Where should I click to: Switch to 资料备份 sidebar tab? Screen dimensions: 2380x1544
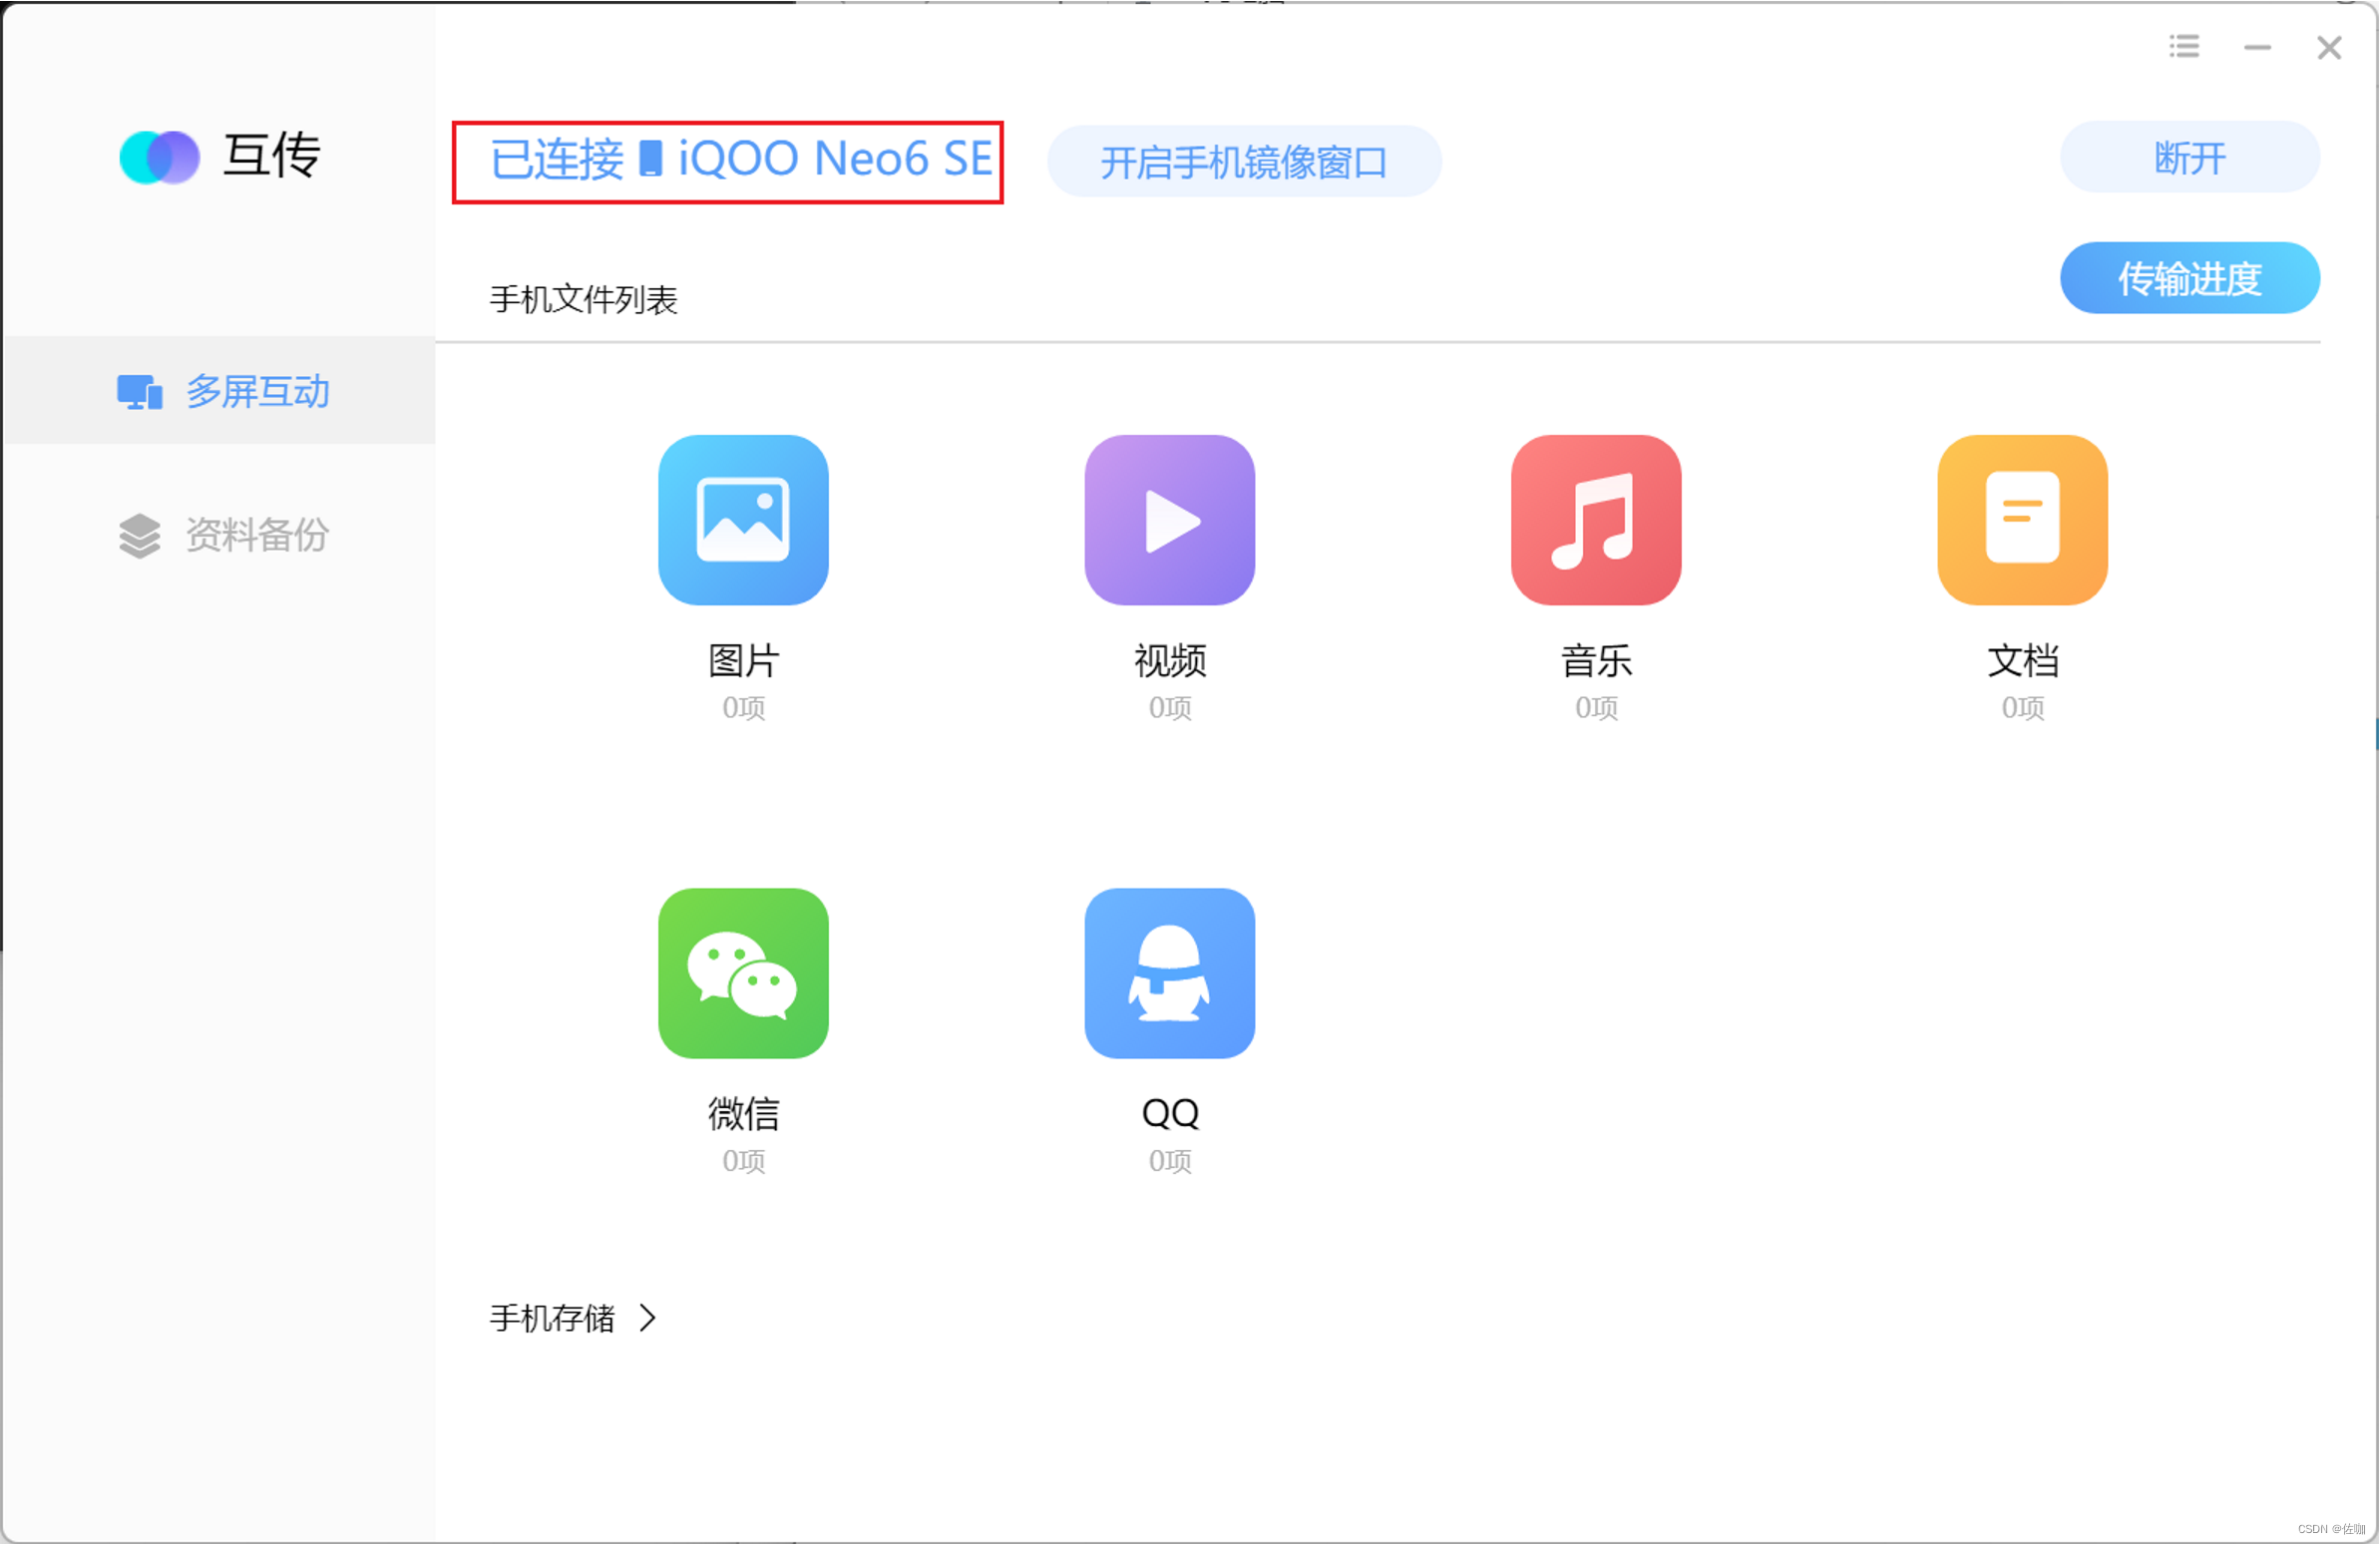219,535
